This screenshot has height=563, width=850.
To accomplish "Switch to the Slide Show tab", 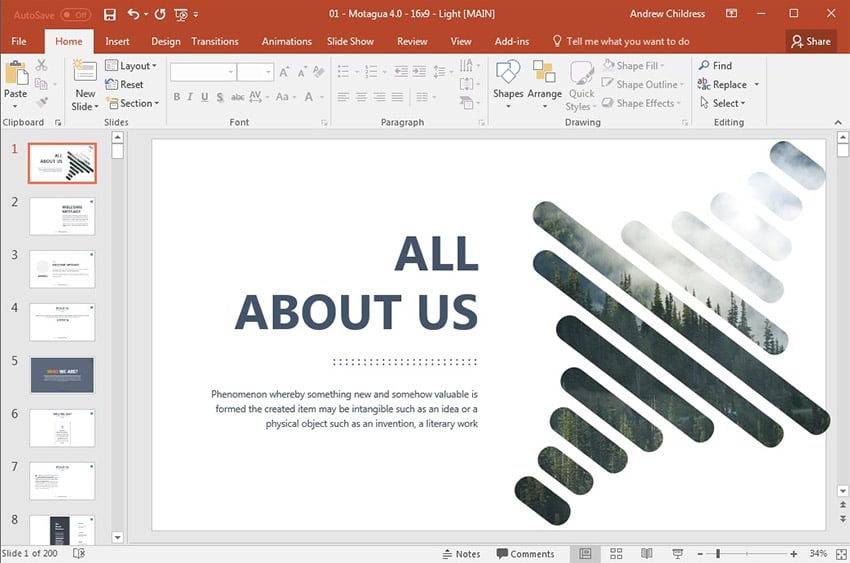I will 350,41.
